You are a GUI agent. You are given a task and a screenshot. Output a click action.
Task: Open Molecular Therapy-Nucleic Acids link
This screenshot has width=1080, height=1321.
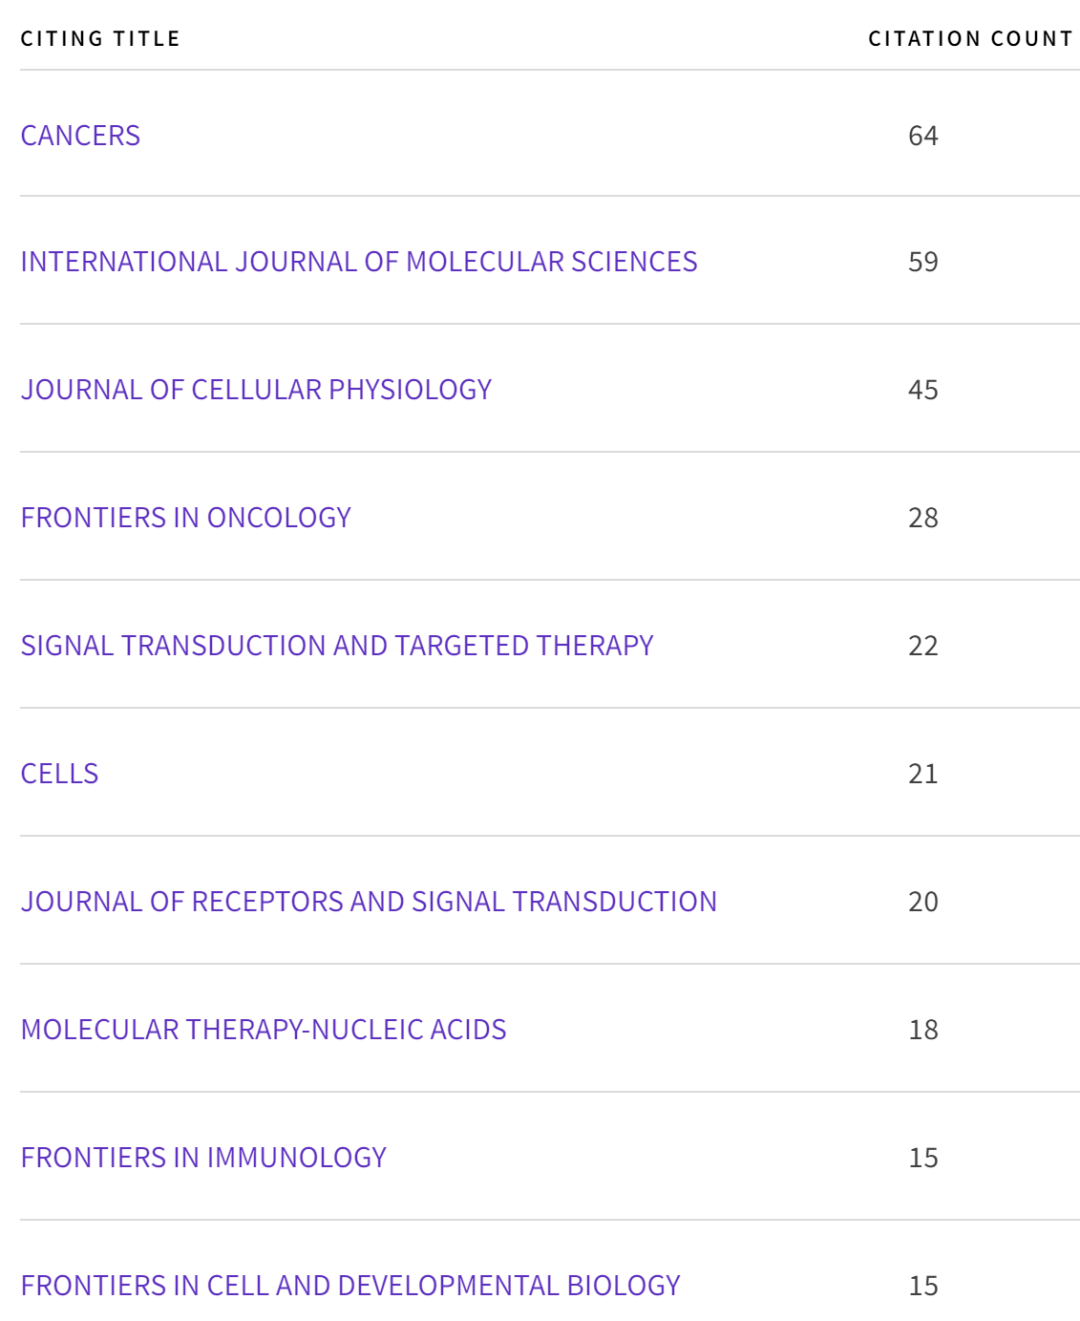point(264,1029)
